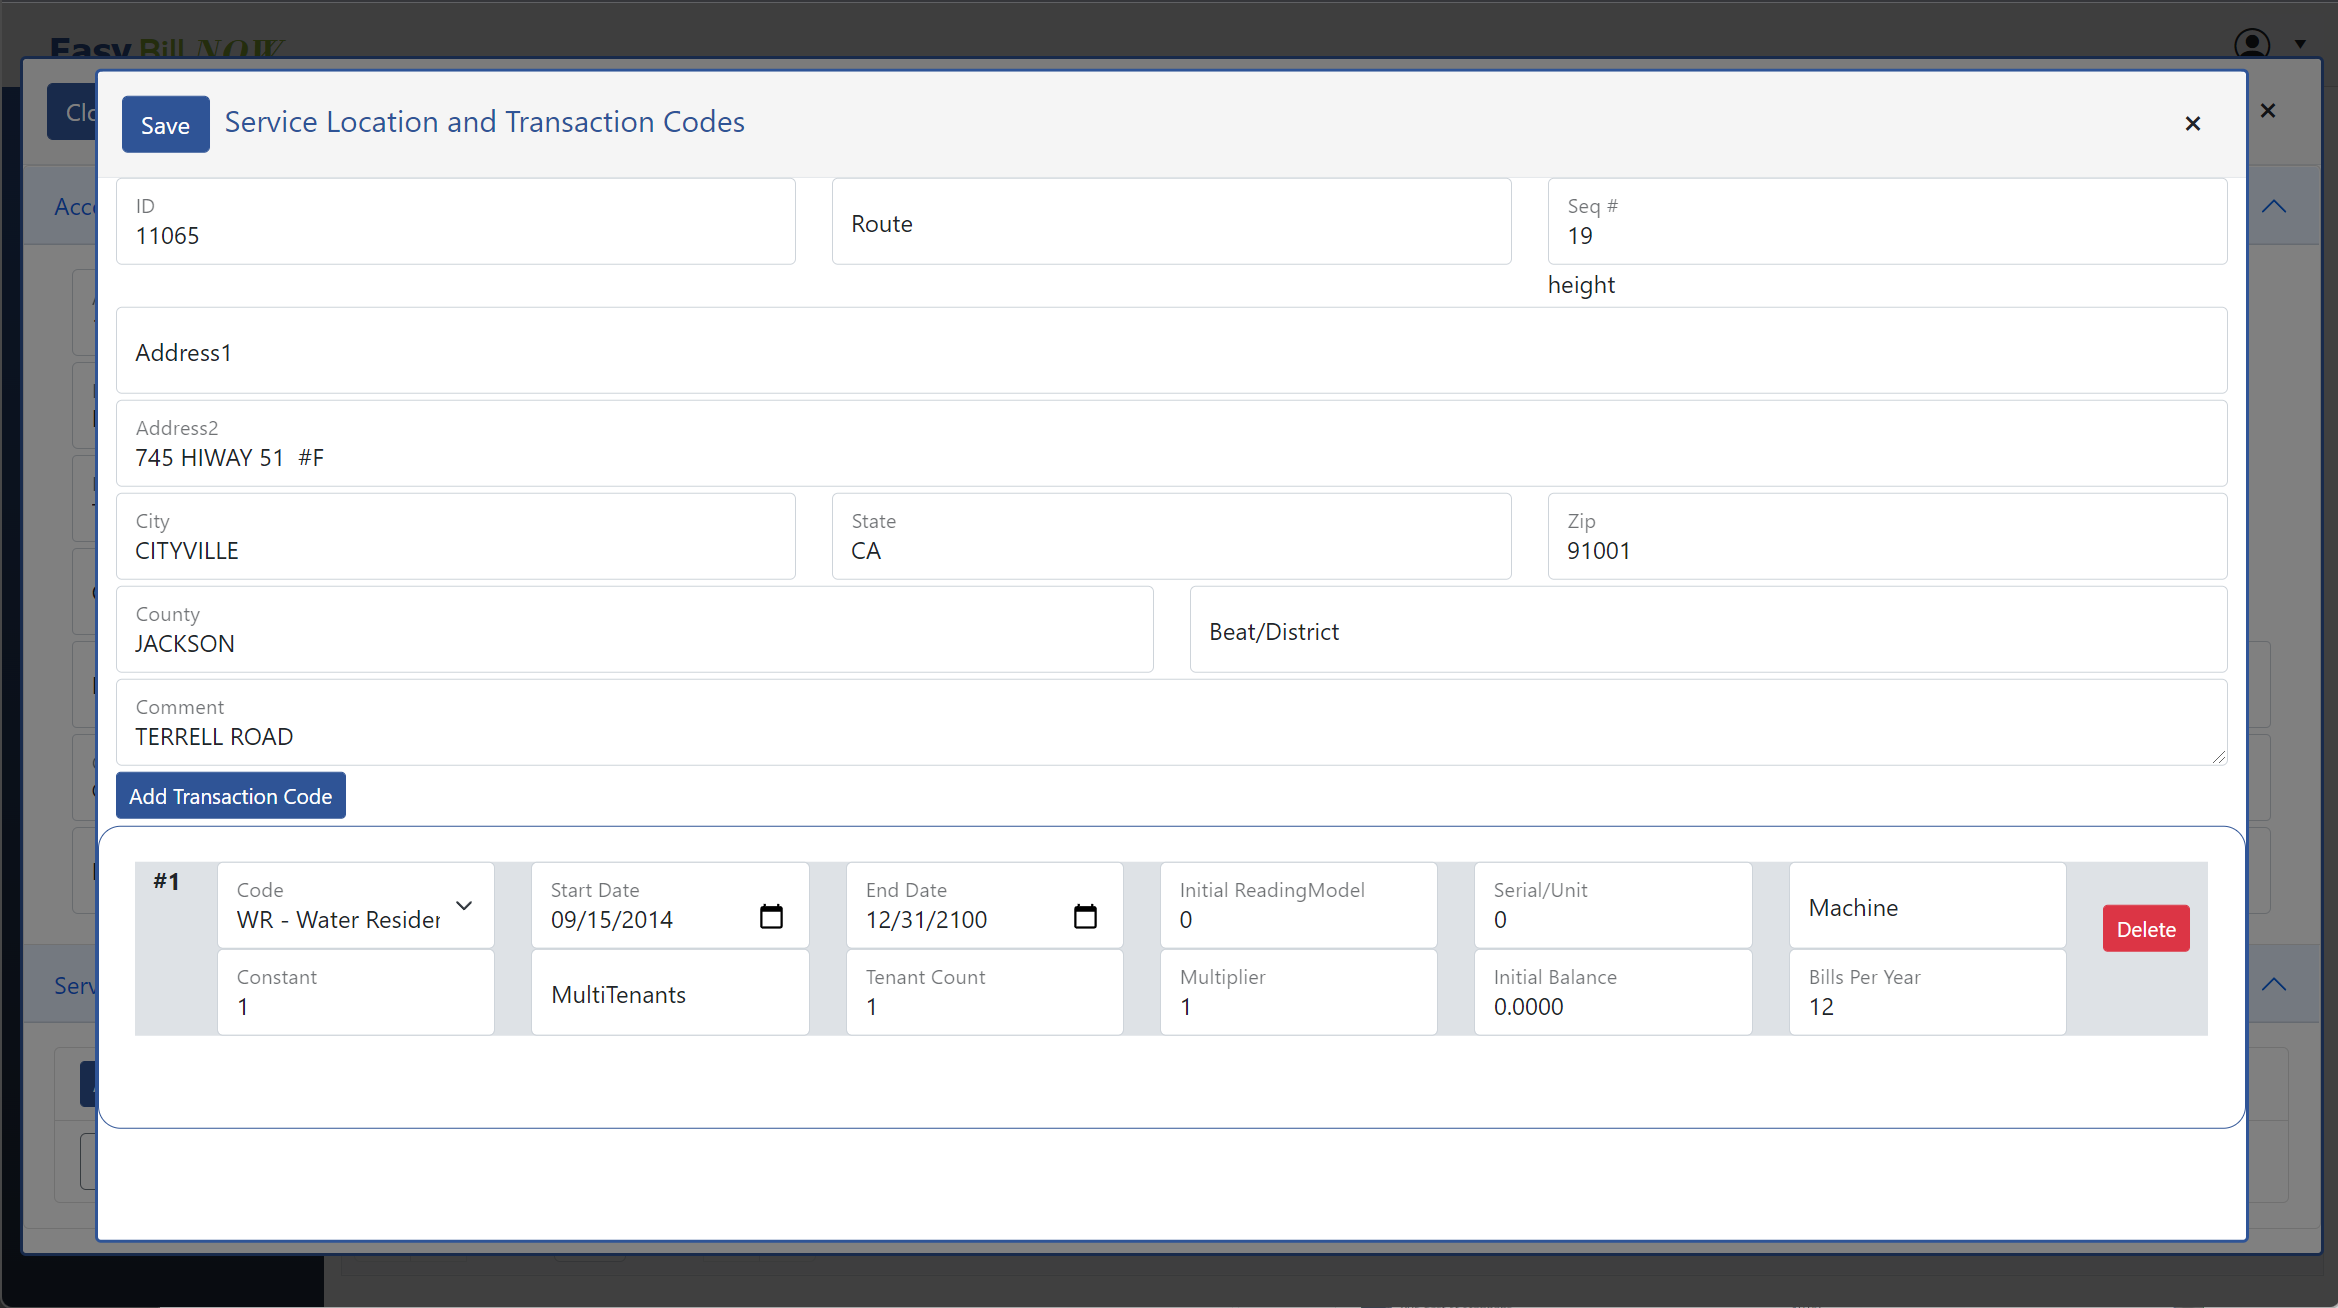Click the Route input field
Viewport: 2338px width, 1308px height.
(1170, 223)
